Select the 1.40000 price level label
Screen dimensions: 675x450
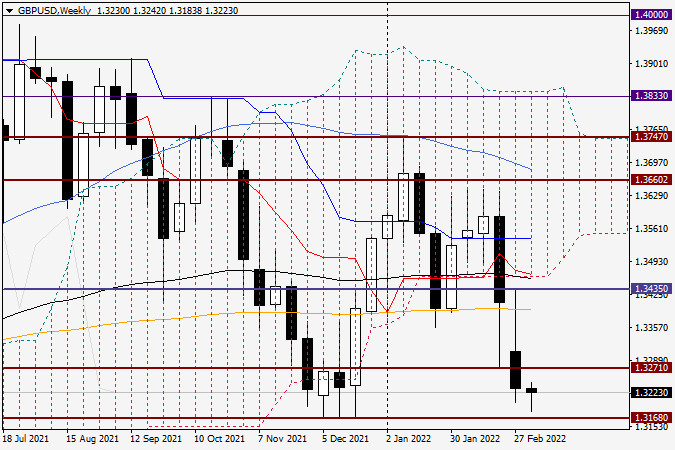(x=652, y=15)
